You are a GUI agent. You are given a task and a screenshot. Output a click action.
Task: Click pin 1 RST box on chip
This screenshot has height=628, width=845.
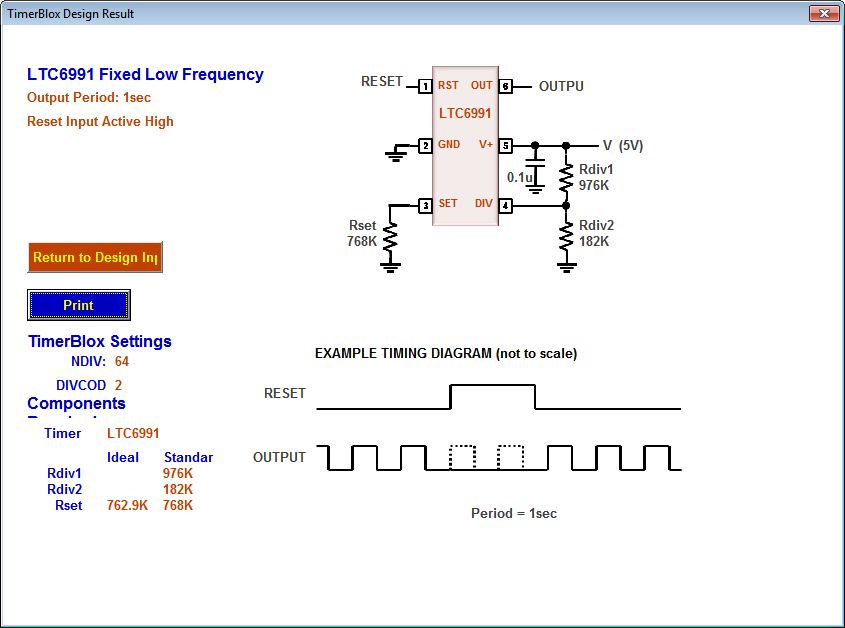[425, 86]
